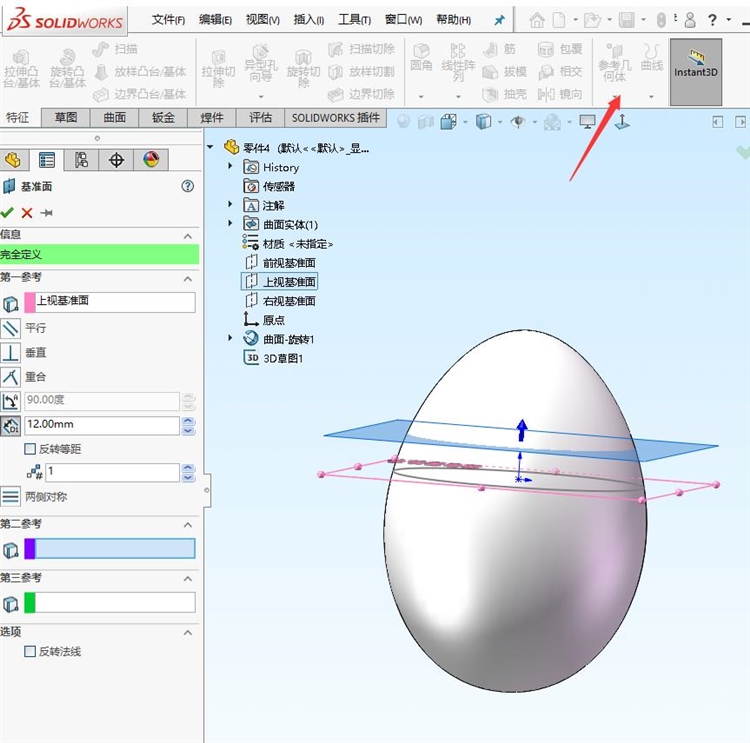Select the Fillet (圆角) tool
750x743 pixels.
coord(421,57)
